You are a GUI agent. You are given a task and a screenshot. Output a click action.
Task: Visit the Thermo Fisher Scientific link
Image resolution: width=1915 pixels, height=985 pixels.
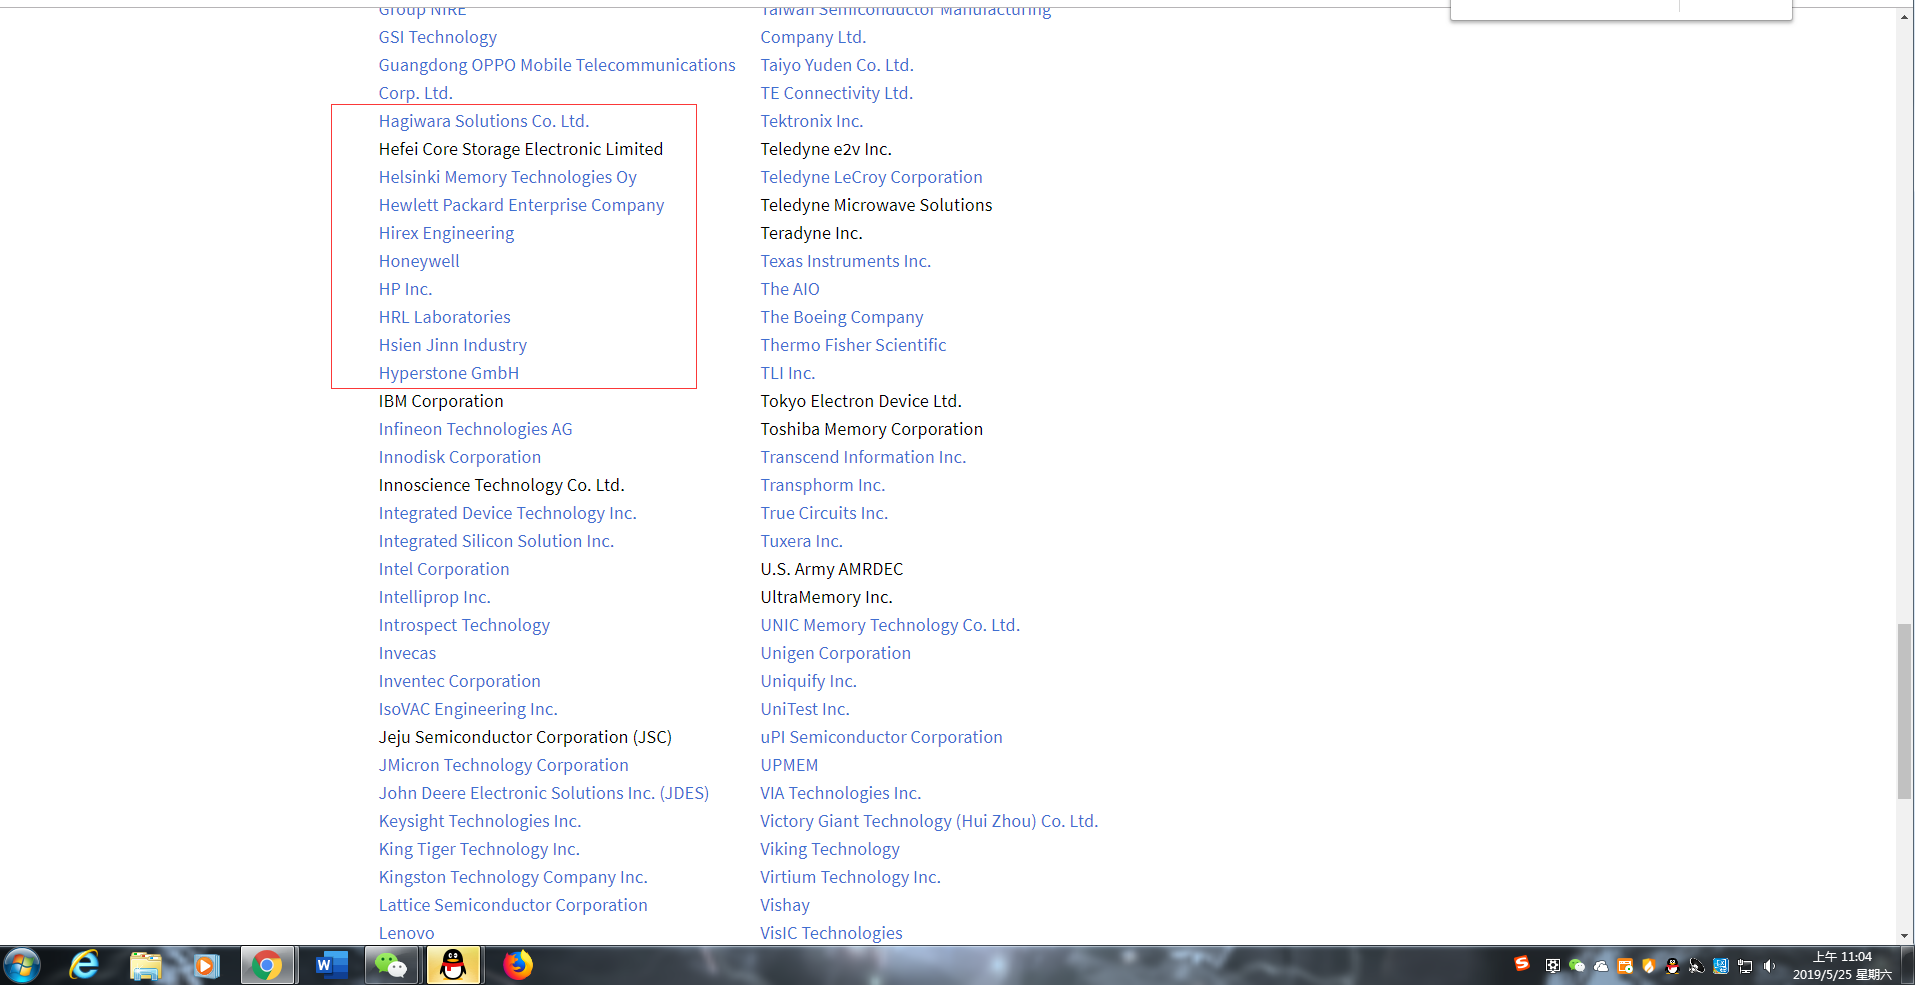click(x=853, y=345)
